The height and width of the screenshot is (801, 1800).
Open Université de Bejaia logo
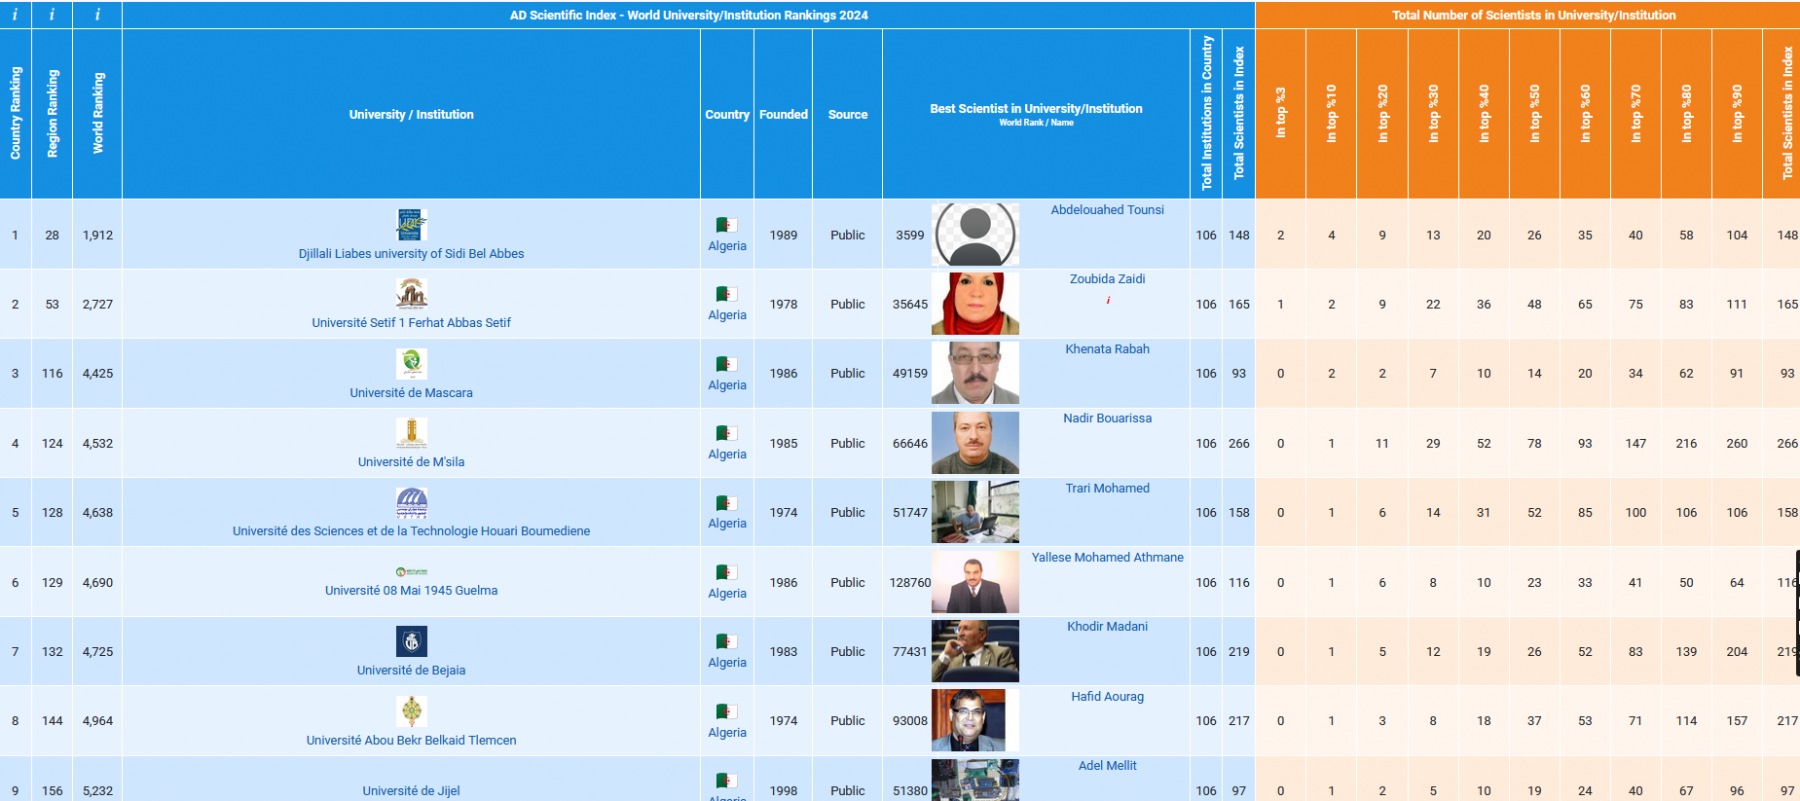pos(411,641)
